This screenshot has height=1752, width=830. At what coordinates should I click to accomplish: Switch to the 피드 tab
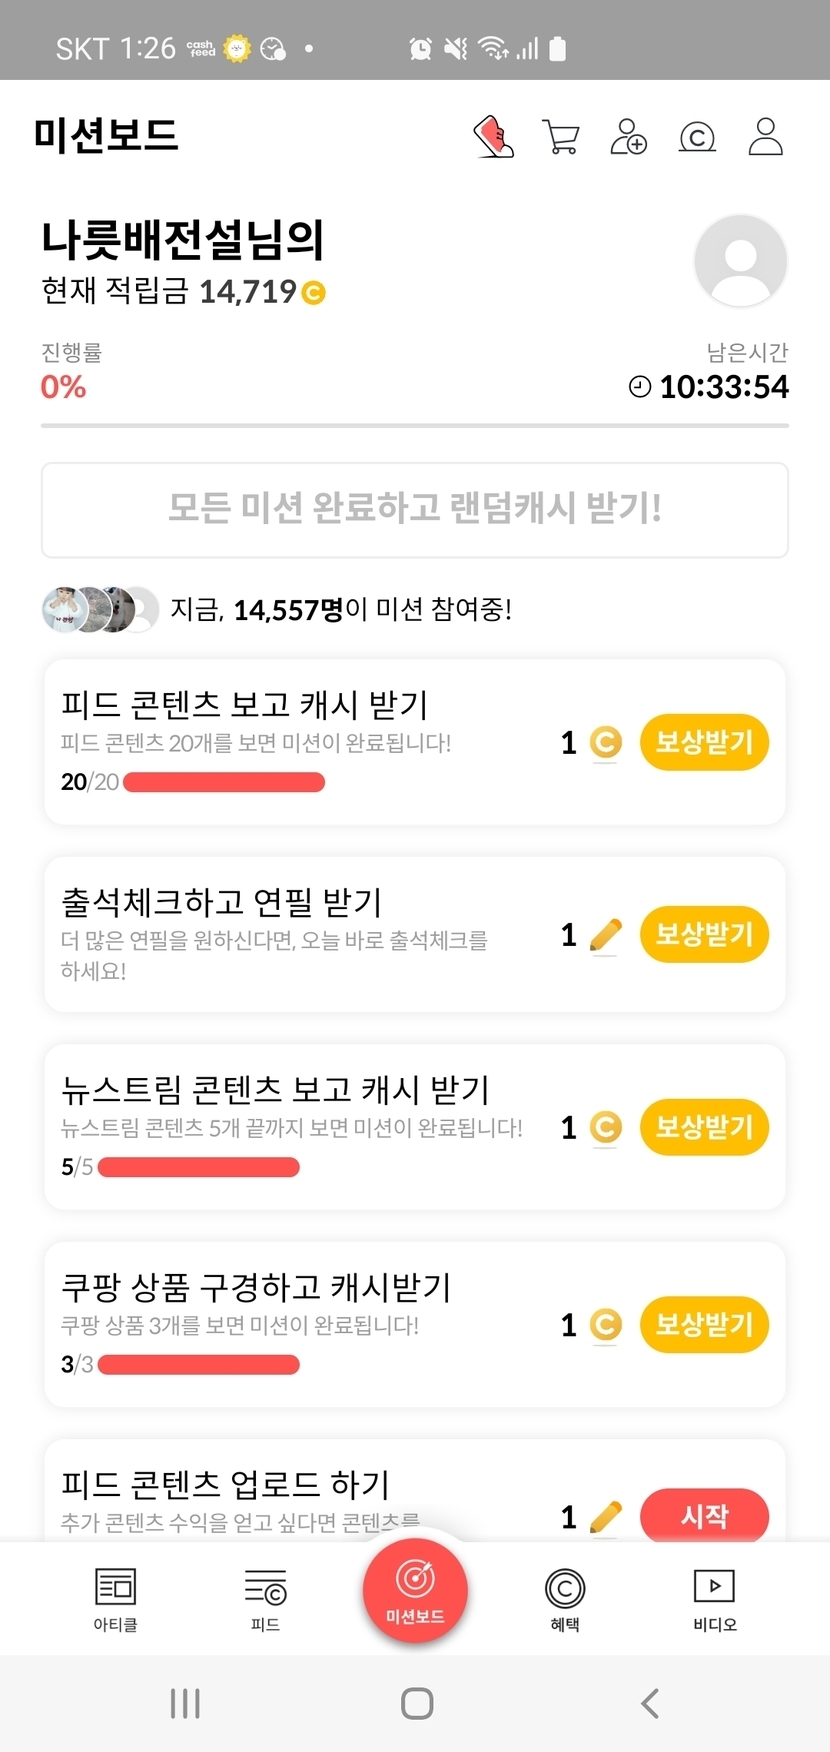(x=265, y=1598)
